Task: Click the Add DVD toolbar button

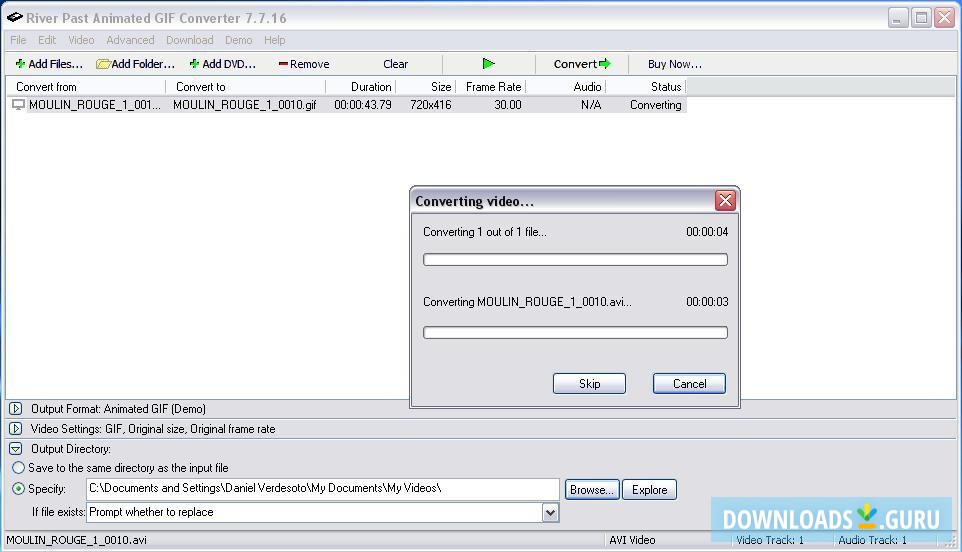Action: click(222, 64)
